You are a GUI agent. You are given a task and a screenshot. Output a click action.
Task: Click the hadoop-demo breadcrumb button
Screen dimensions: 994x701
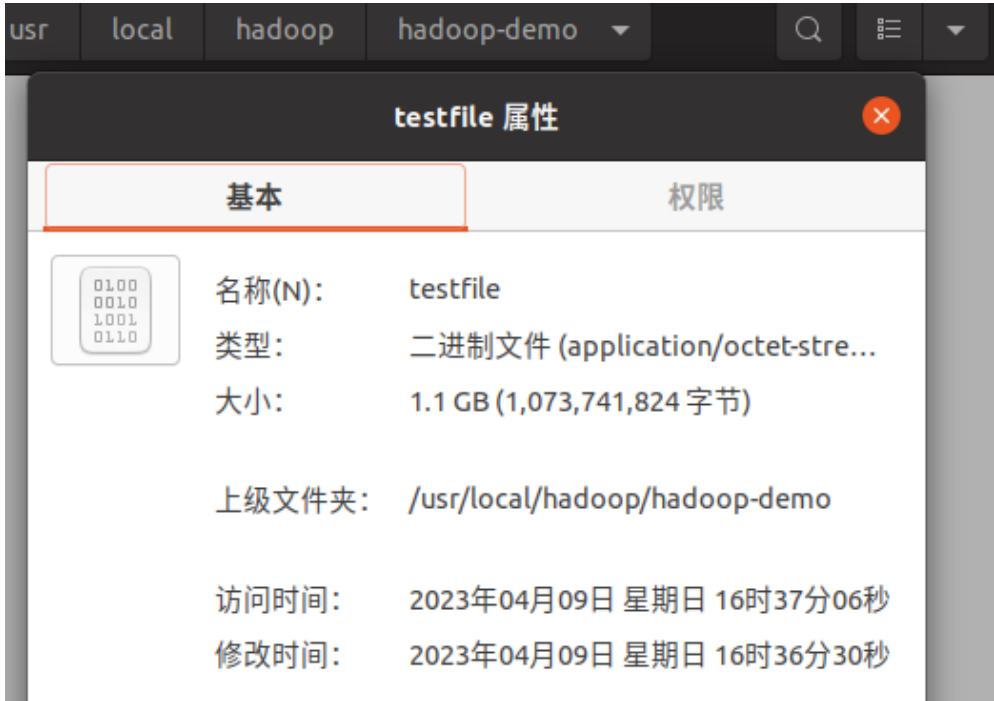click(487, 30)
